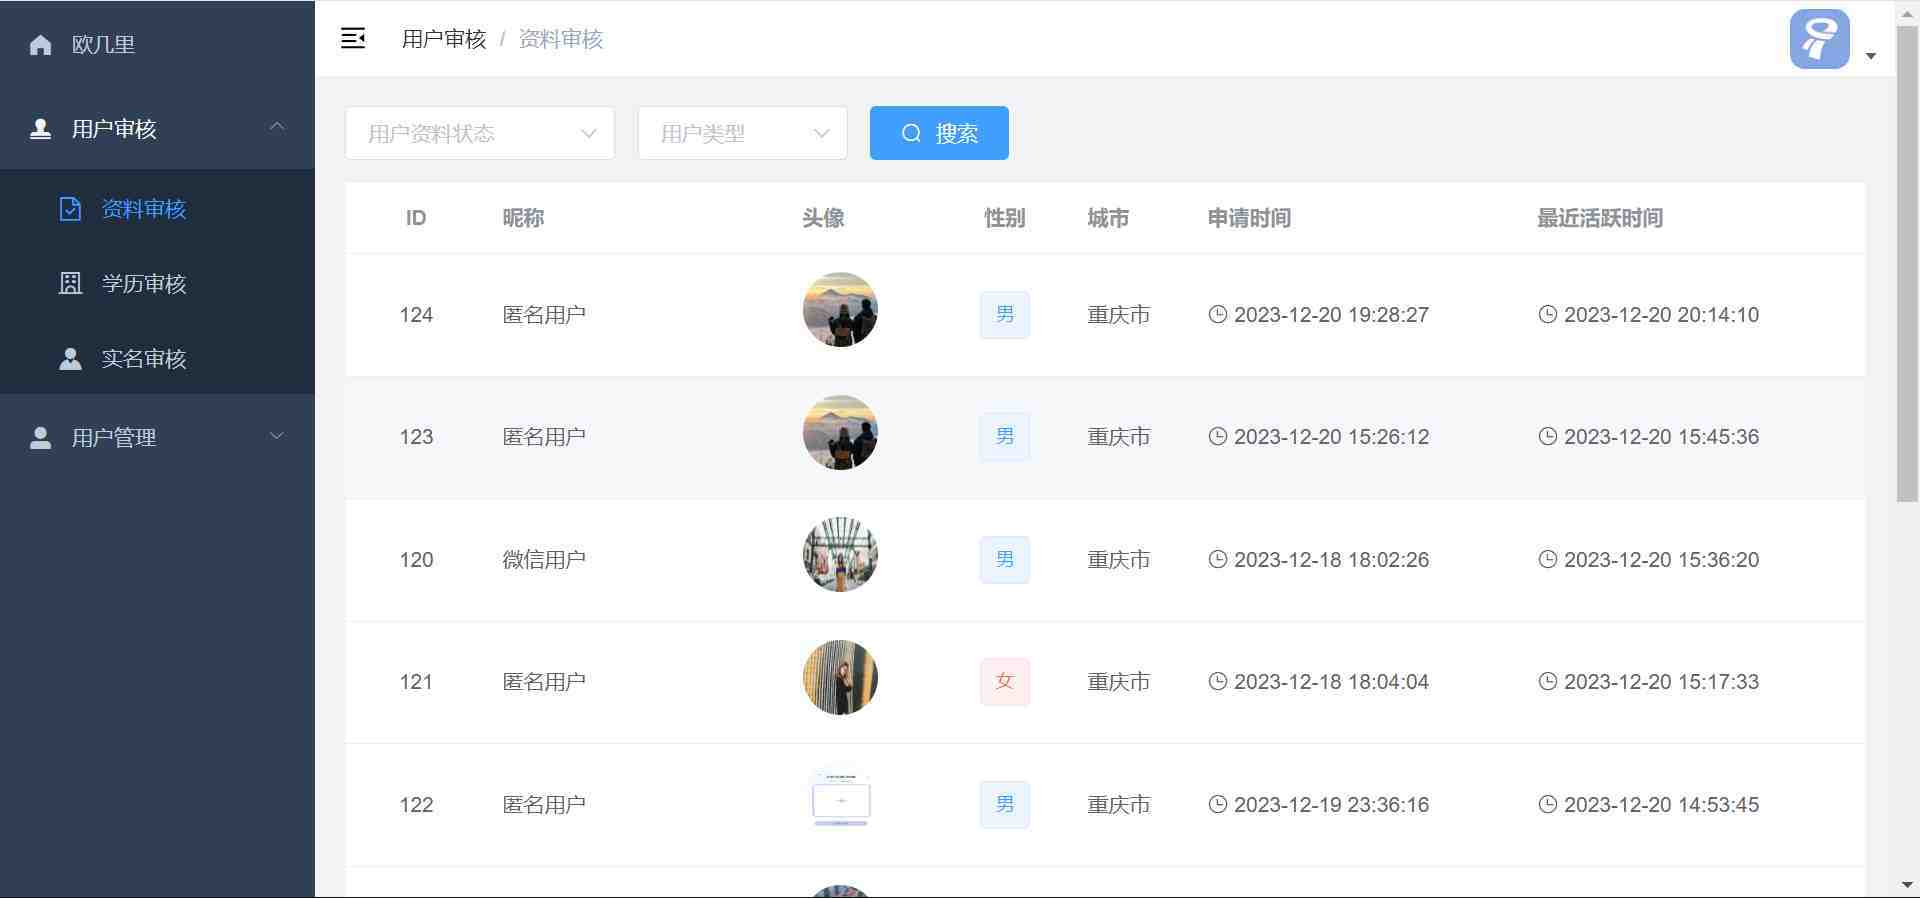The width and height of the screenshot is (1920, 898).
Task: Click the 头像 column header
Action: (823, 218)
